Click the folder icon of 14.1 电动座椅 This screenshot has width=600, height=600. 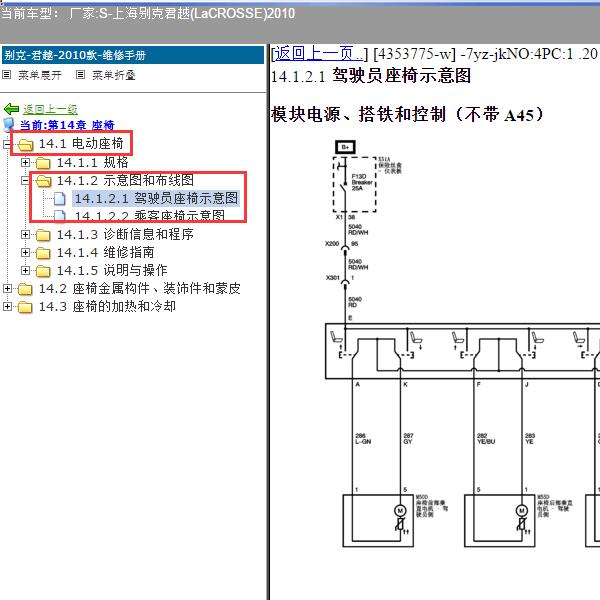tap(26, 145)
